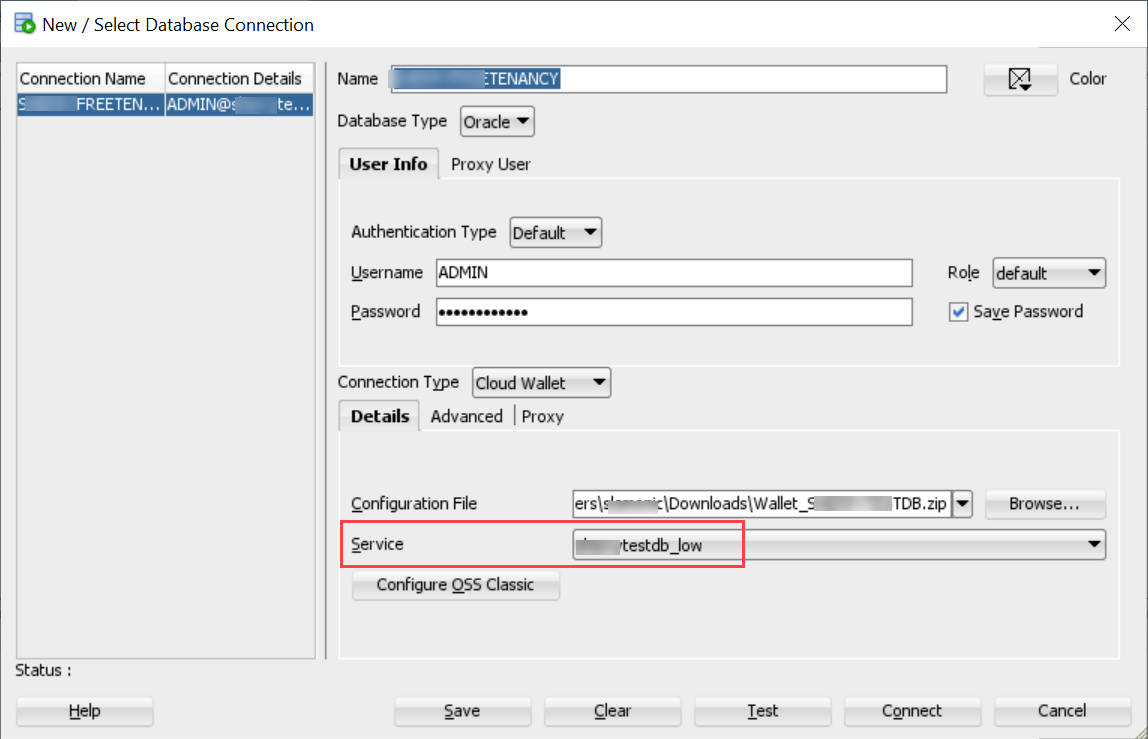This screenshot has height=739, width=1148.
Task: Click the SQL Developer connection icon in title bar
Action: tap(25, 23)
